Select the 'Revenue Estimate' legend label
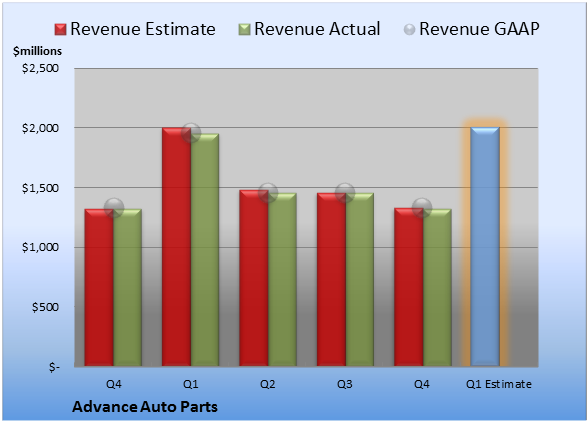 [143, 29]
